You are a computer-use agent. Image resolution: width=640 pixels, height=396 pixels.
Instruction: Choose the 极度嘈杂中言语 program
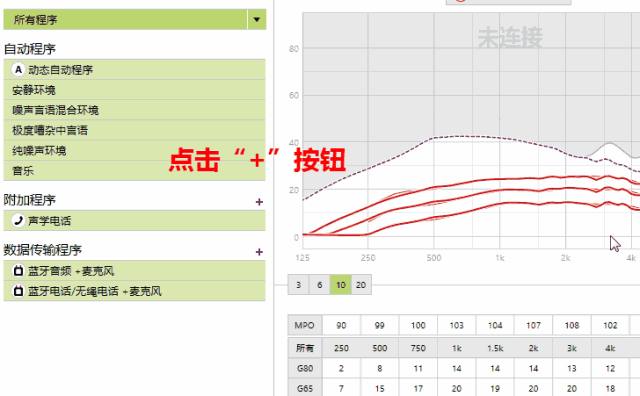[135, 130]
